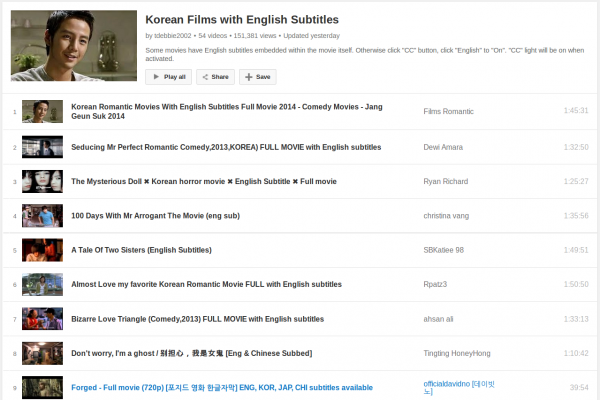Screen dimensions: 600x400
Task: Open Don't worry, I'm a ghost video
Action: tap(191, 353)
